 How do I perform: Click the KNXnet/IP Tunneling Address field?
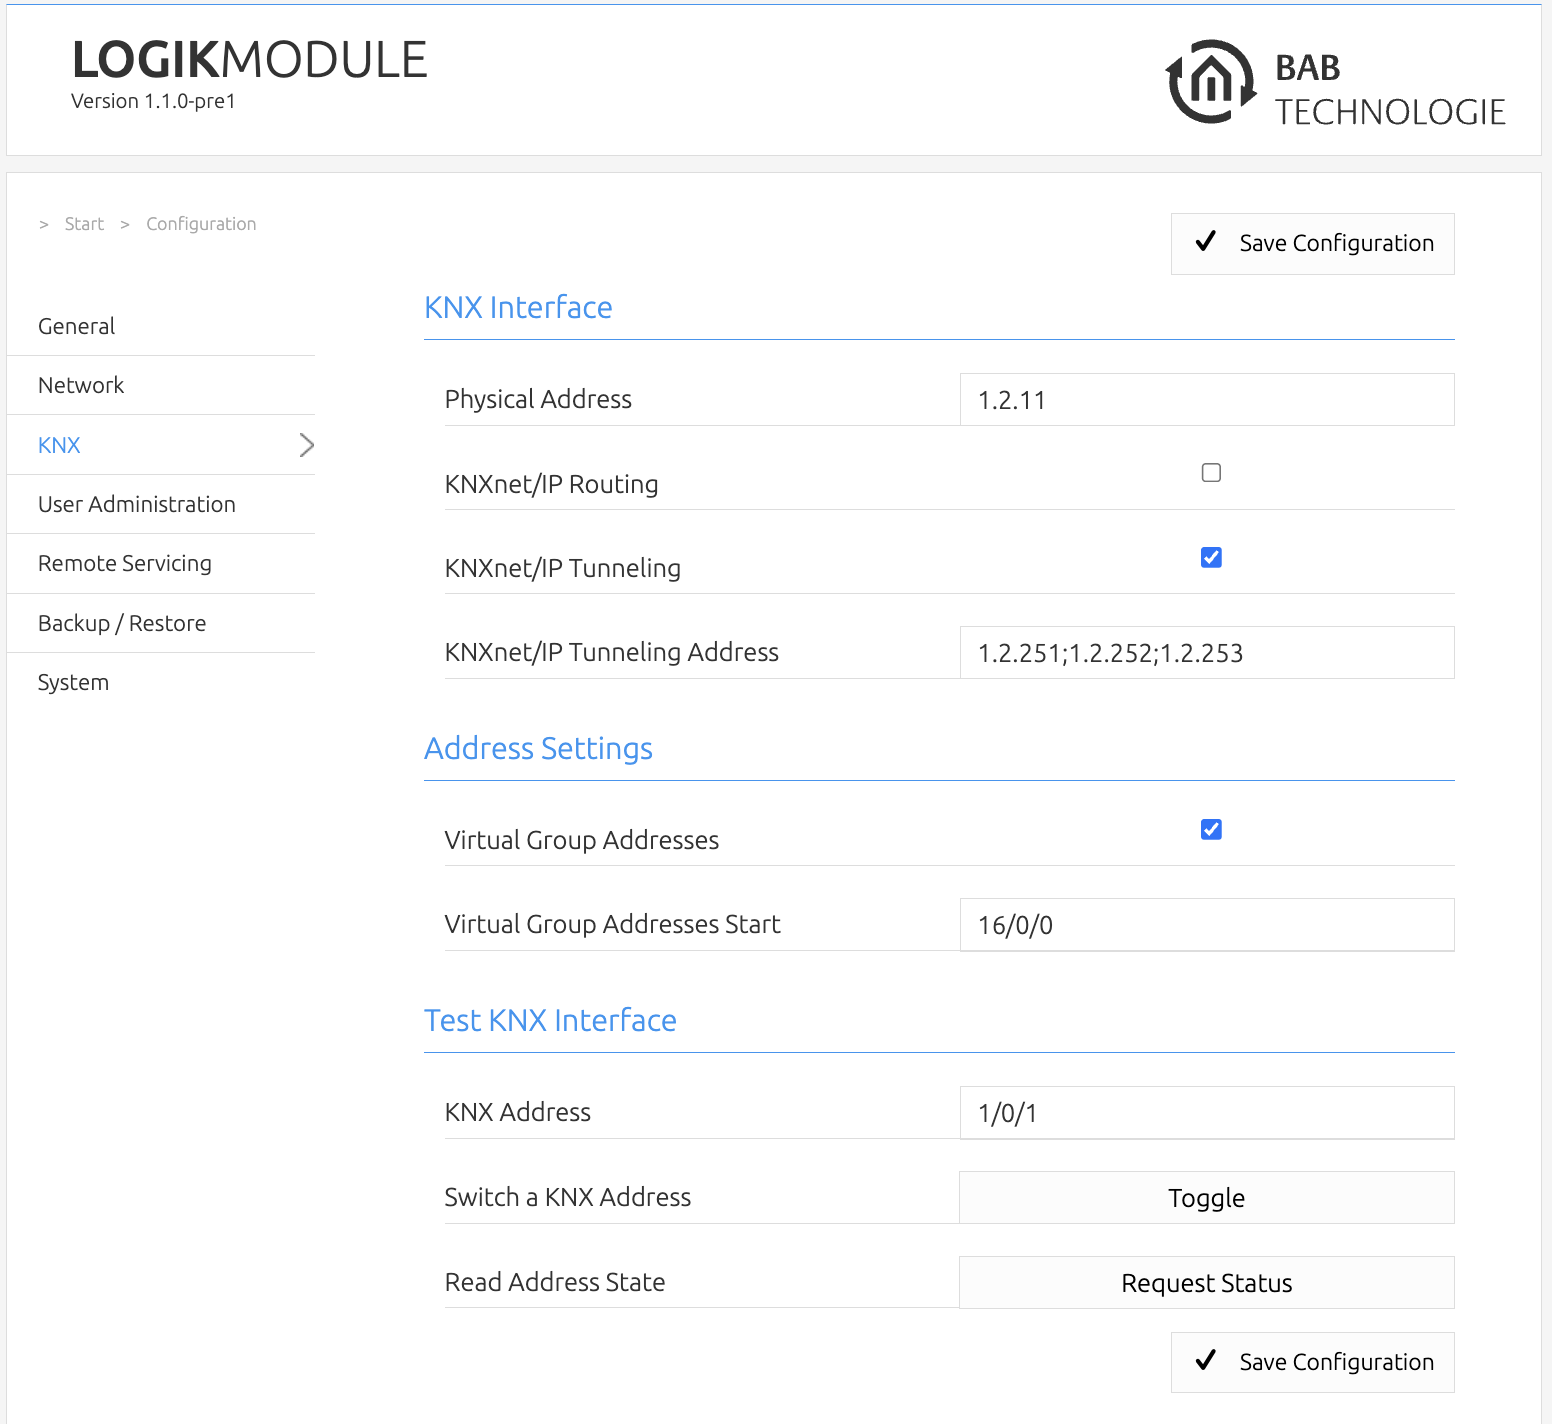(x=1207, y=653)
